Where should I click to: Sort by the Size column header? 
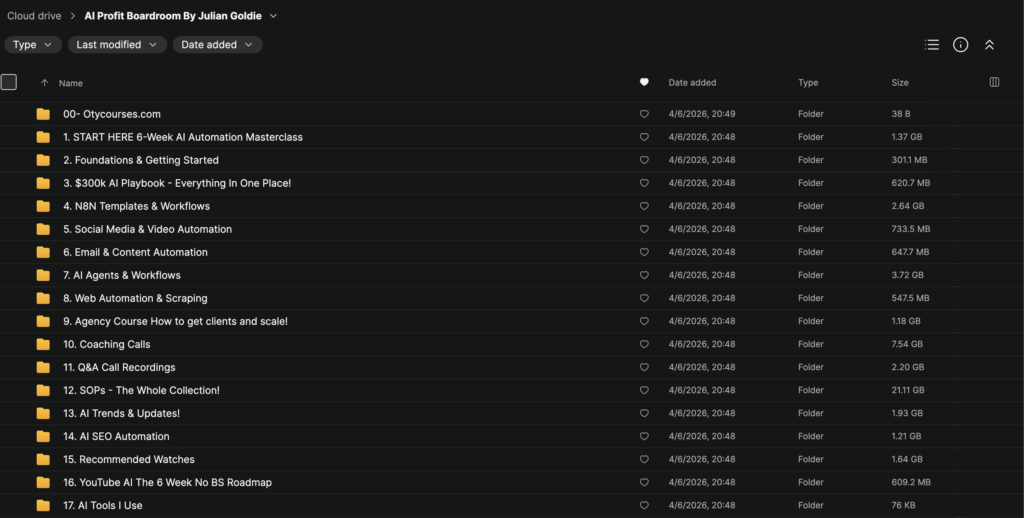[x=901, y=83]
